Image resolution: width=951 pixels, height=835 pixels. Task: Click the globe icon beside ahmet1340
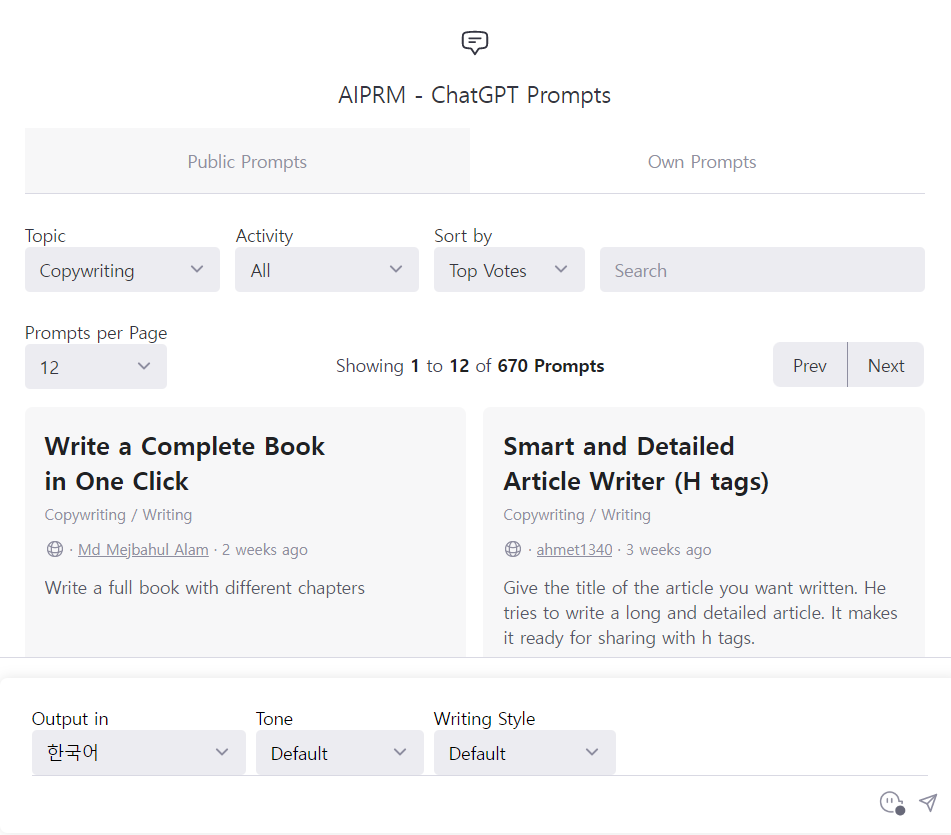pos(513,549)
